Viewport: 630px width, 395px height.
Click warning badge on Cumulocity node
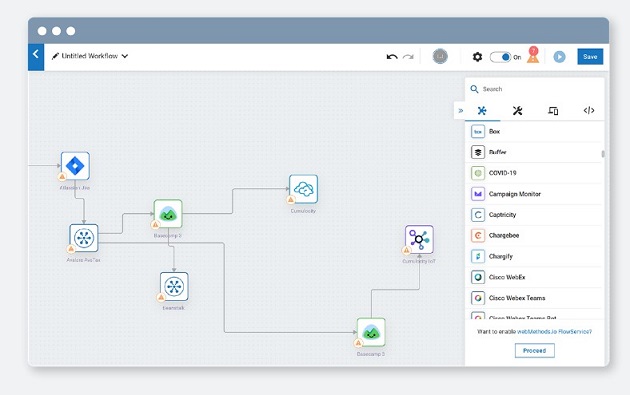click(290, 200)
